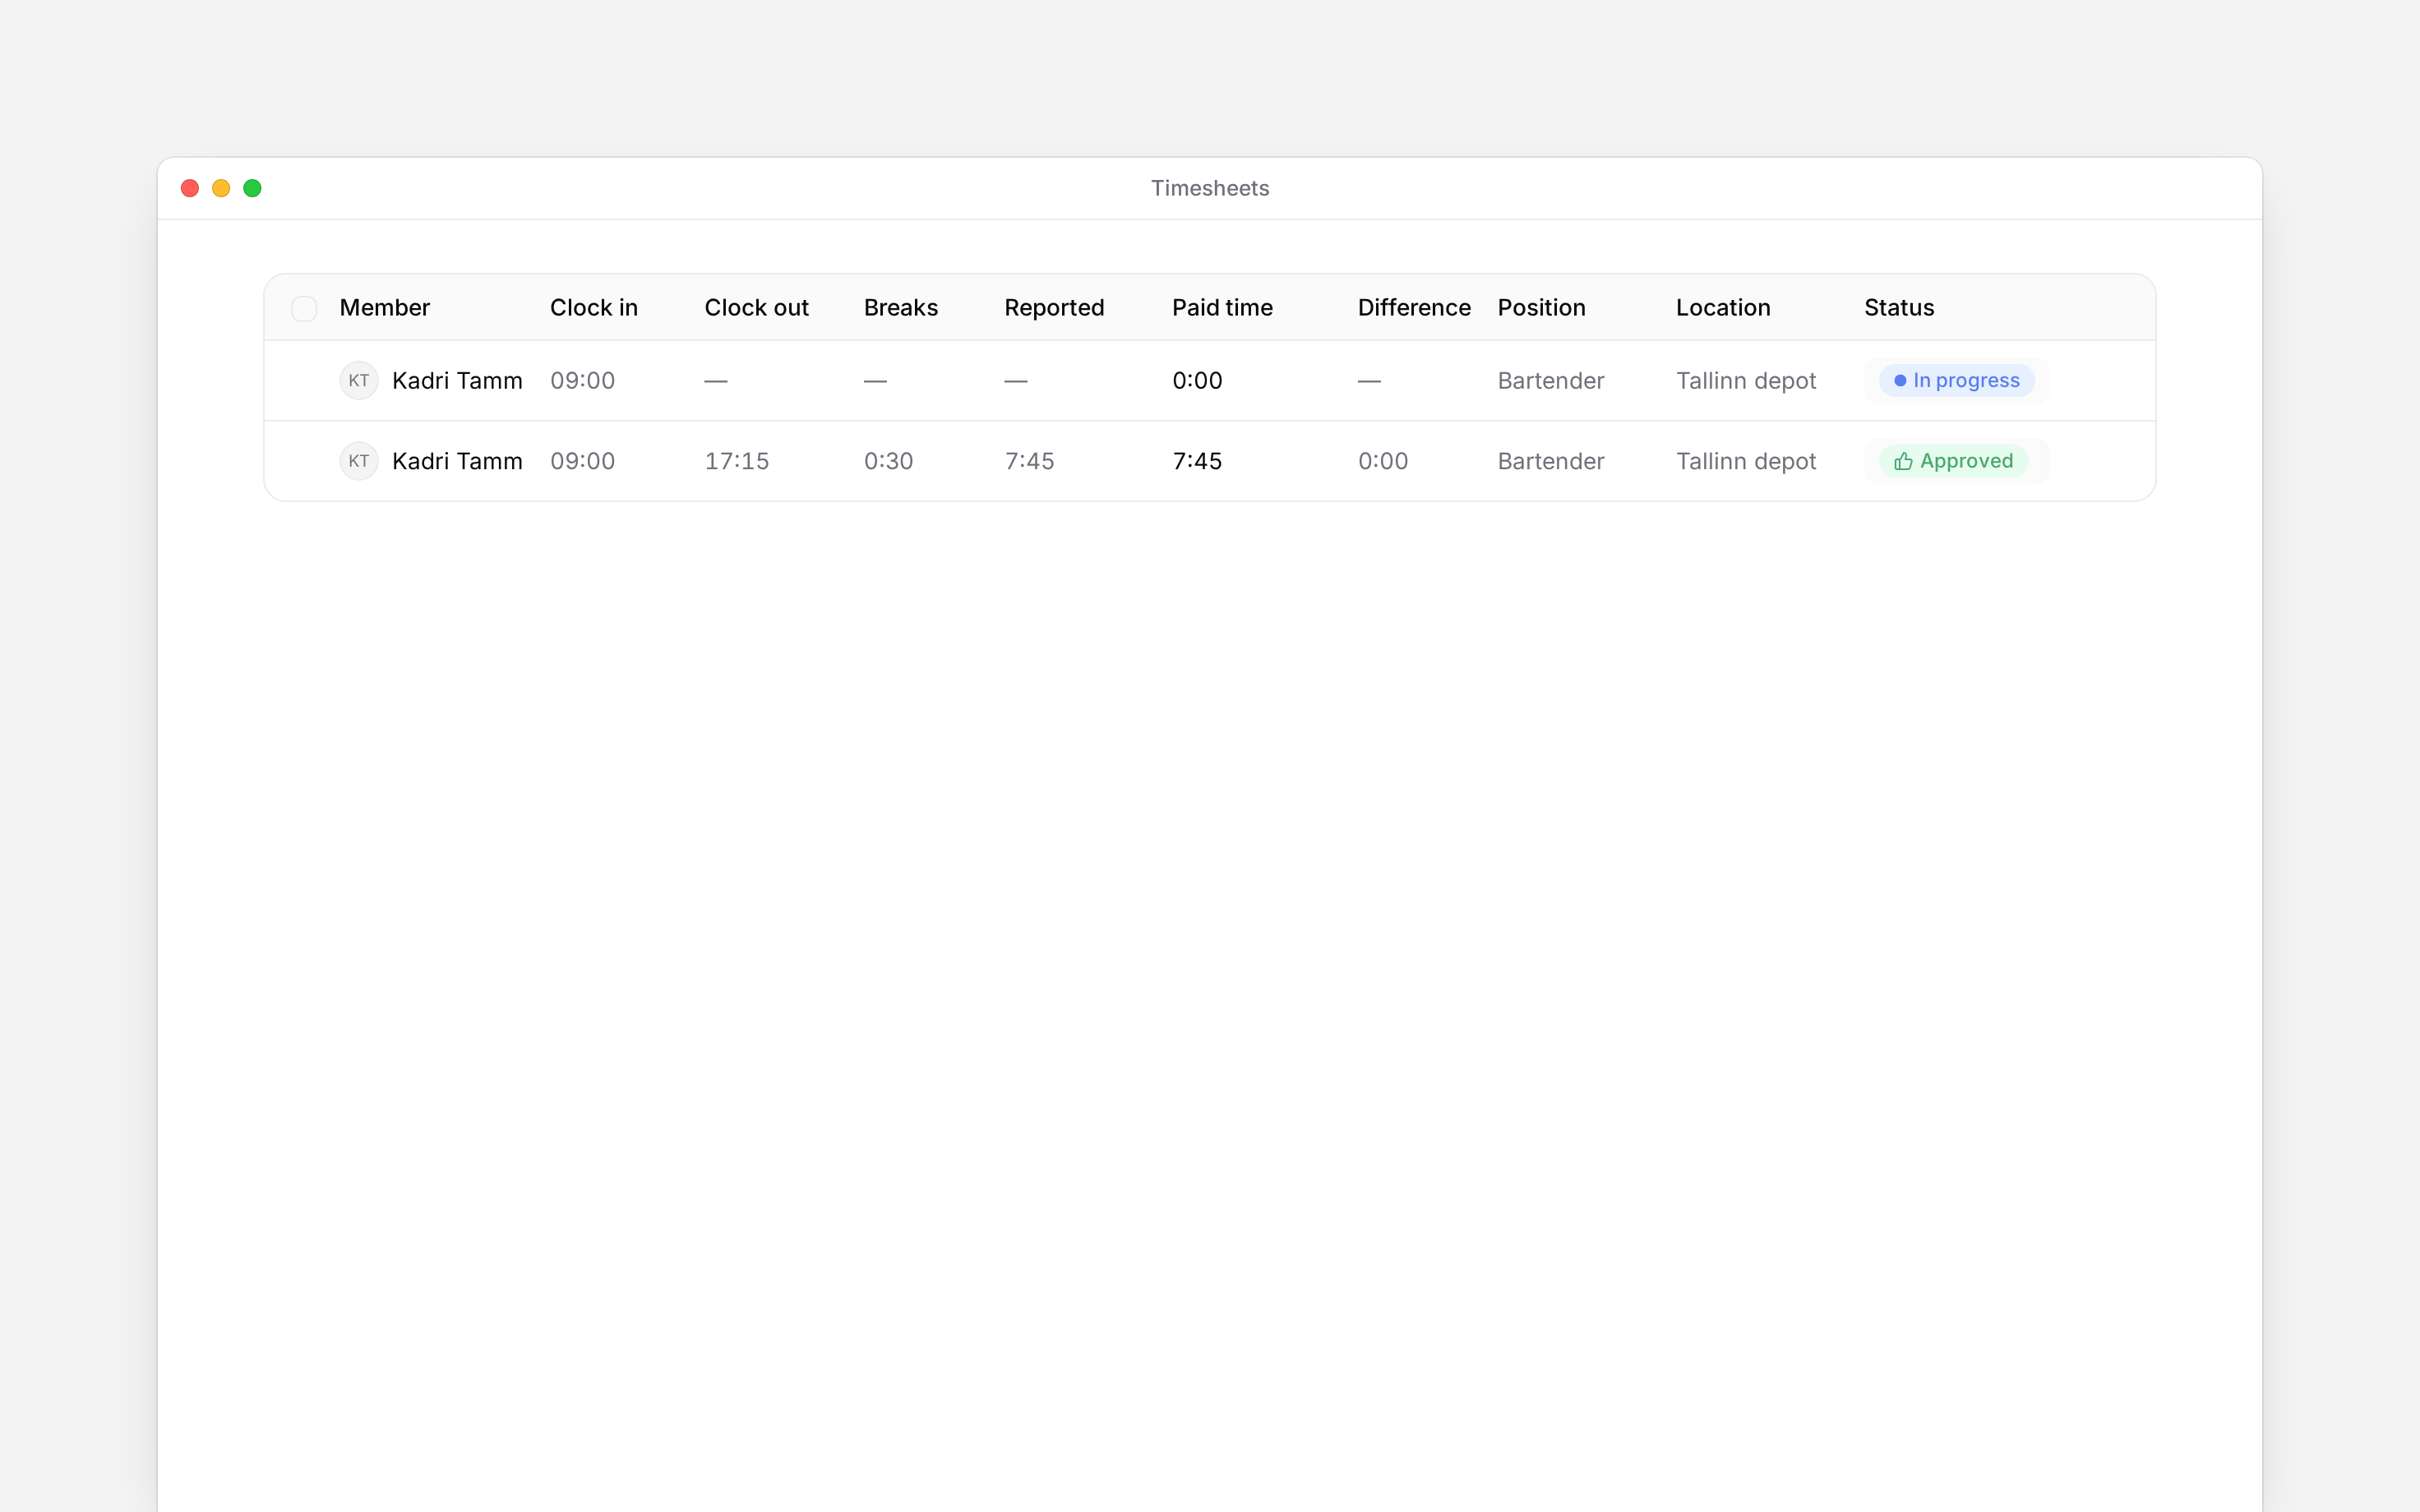Screen dimensions: 2420x1512
Task: Click the thumbs-up icon in Approved badge
Action: pyautogui.click(x=1903, y=461)
